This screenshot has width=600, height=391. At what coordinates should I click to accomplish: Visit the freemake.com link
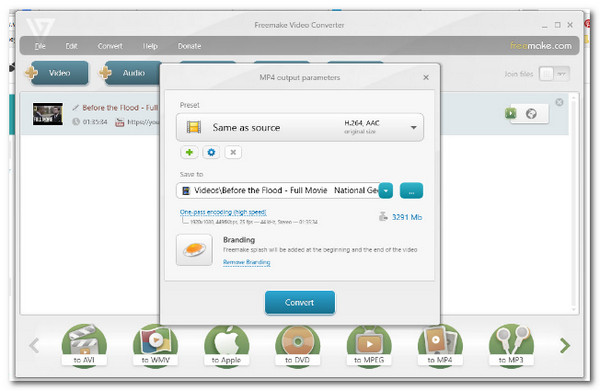pyautogui.click(x=541, y=46)
